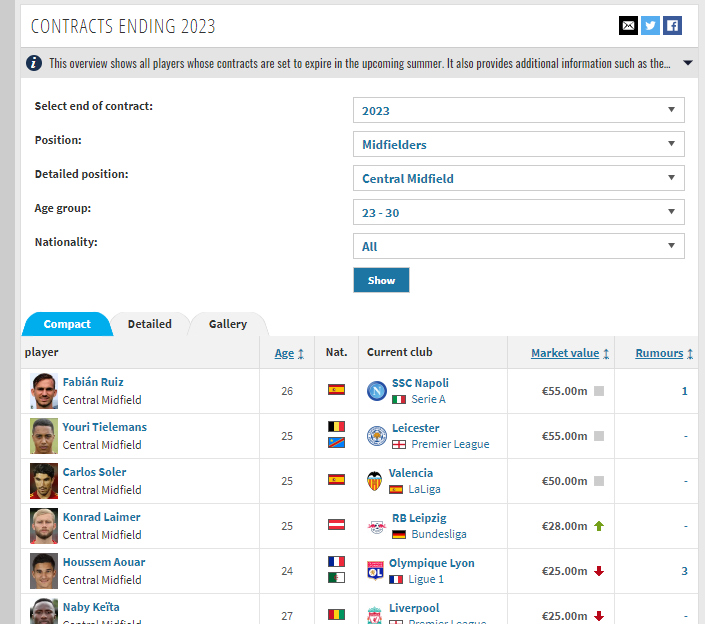Open the SSC Napoli club link
Screen dimensions: 705x624
click(420, 383)
